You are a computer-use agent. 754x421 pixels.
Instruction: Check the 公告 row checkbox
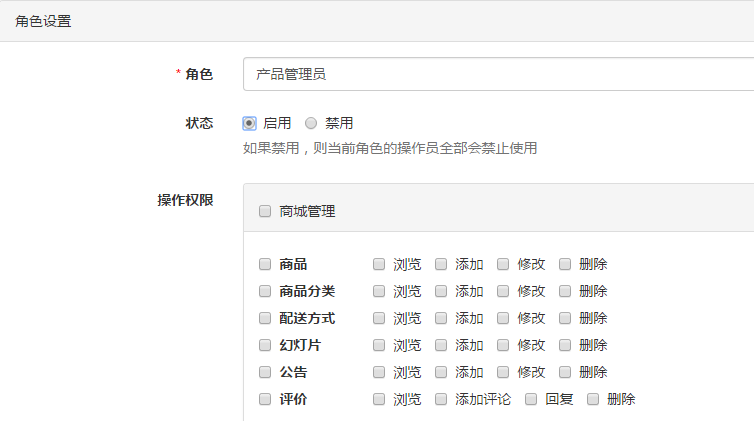[265, 372]
